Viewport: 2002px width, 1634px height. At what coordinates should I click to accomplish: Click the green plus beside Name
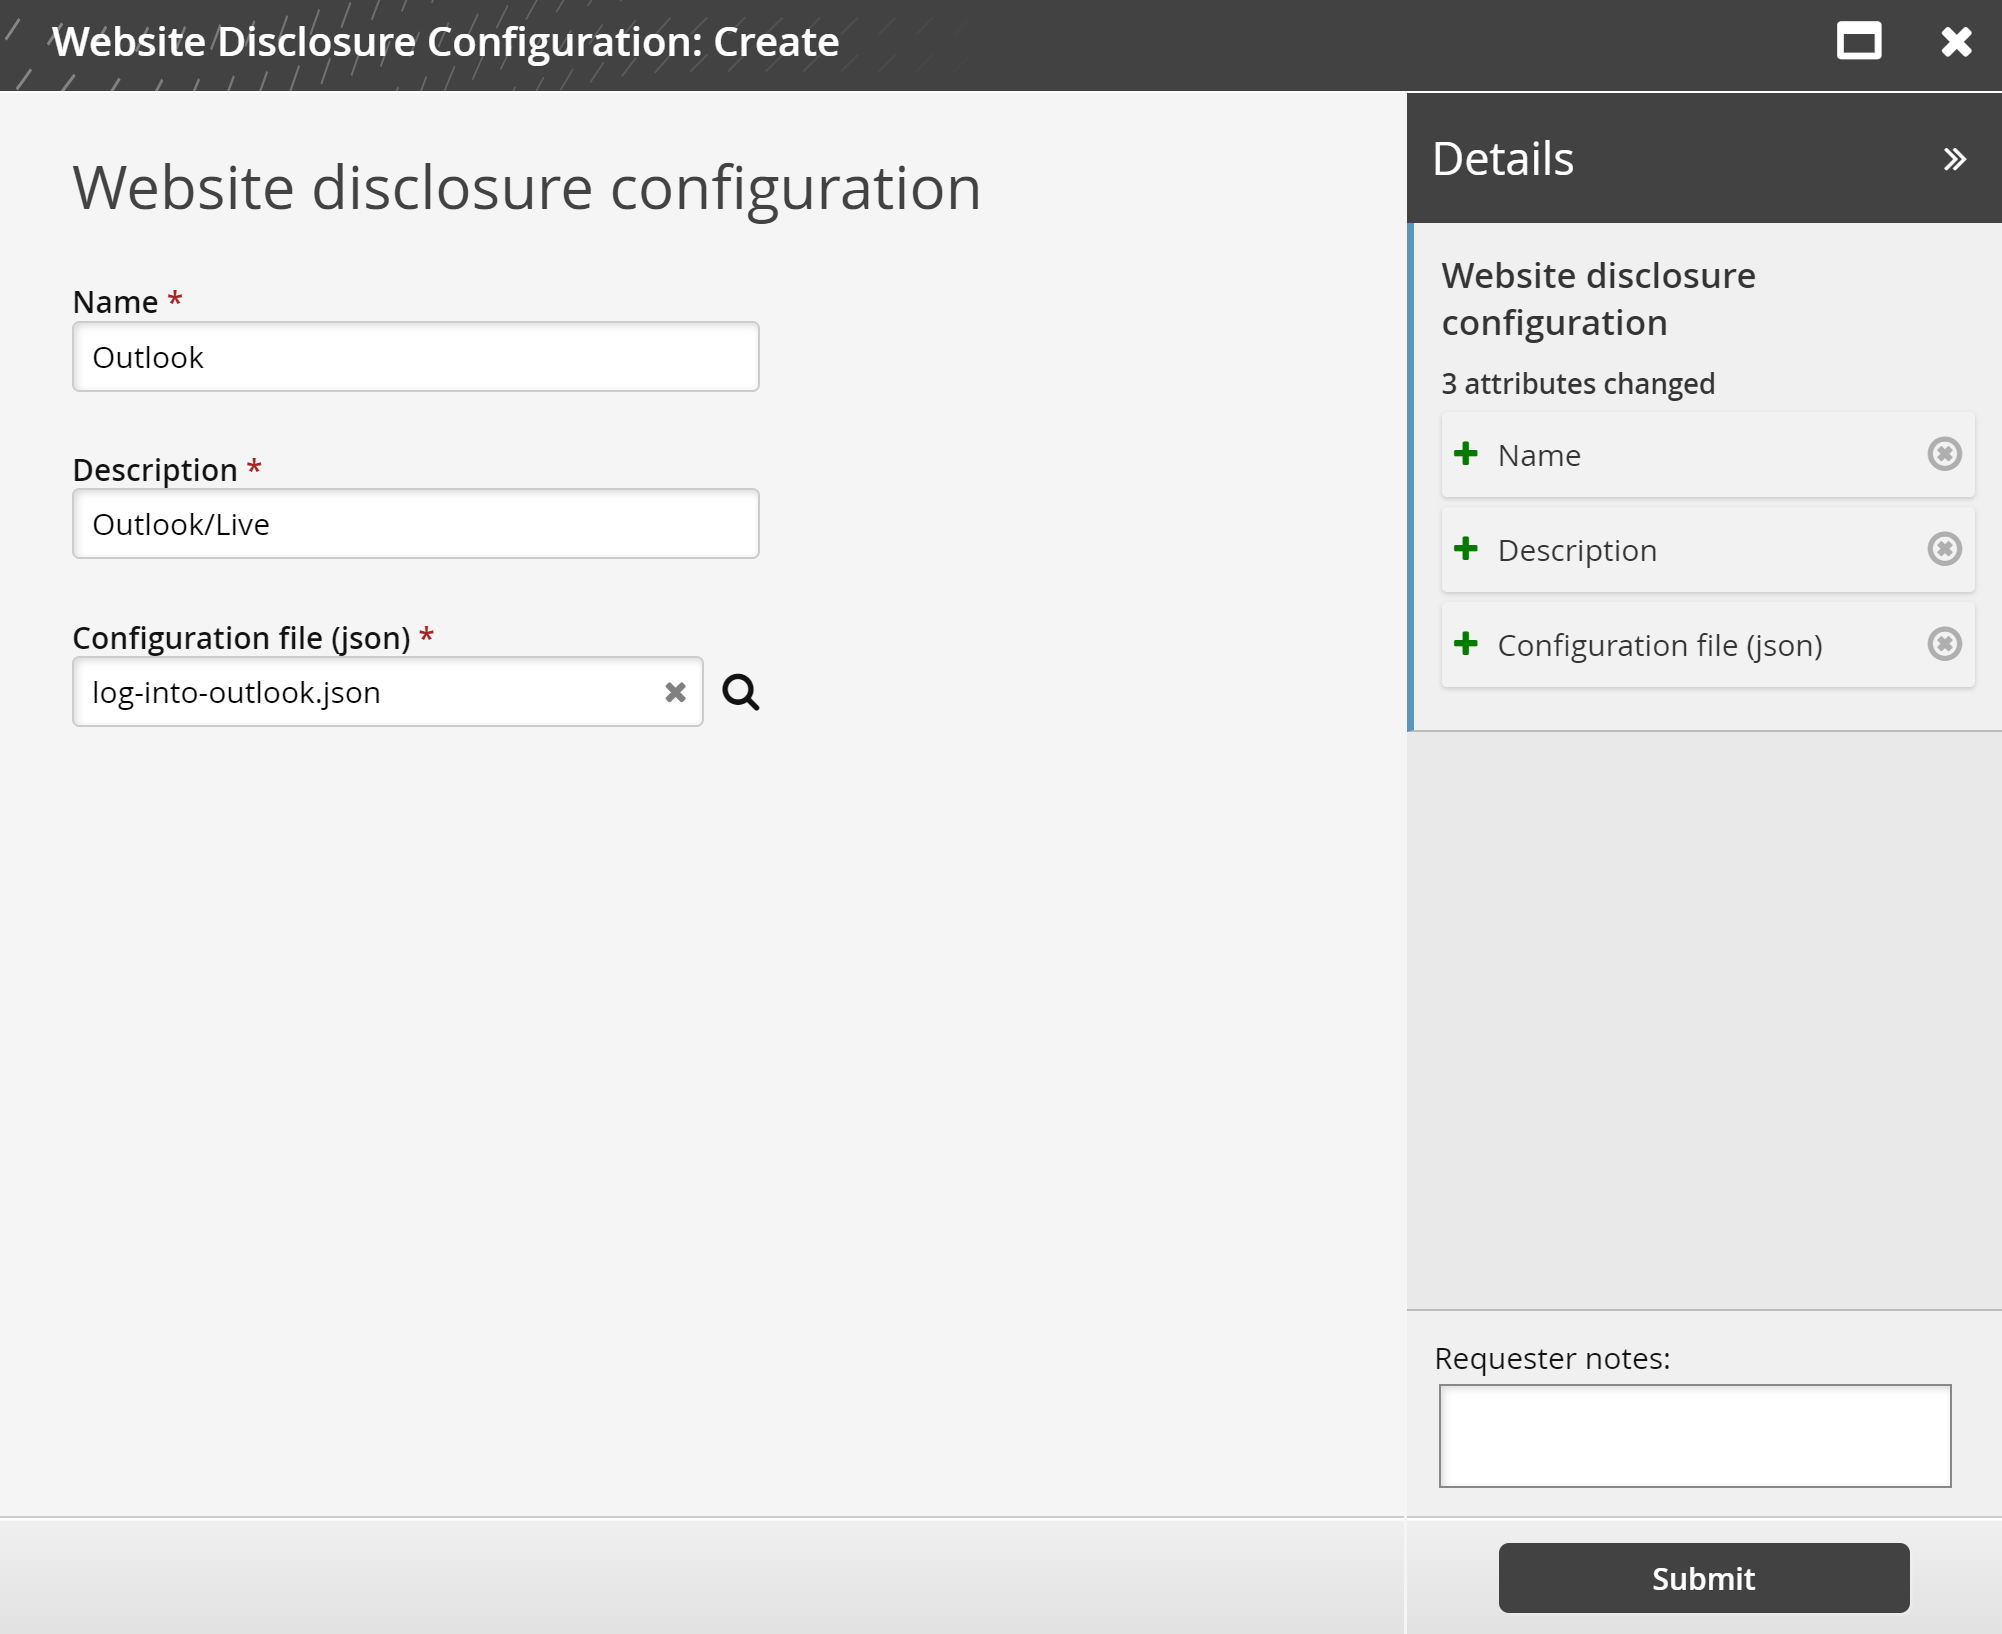point(1465,453)
